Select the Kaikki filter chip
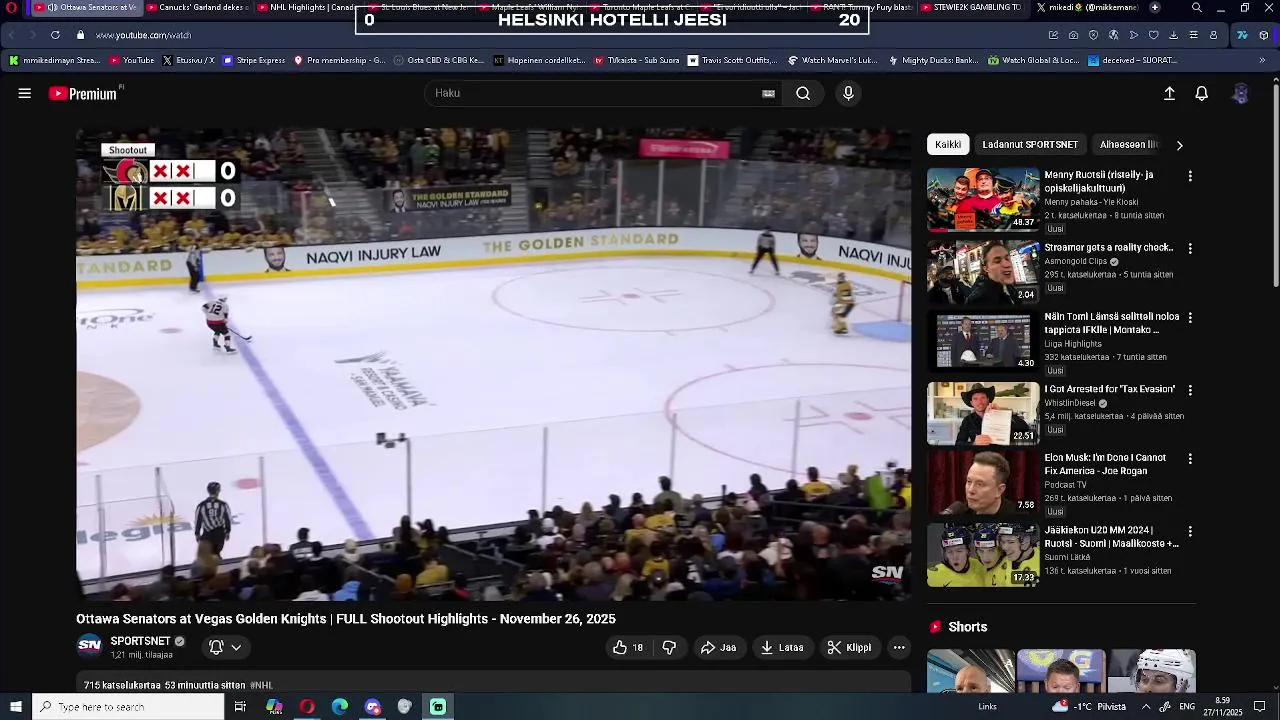This screenshot has width=1280, height=720. (948, 145)
